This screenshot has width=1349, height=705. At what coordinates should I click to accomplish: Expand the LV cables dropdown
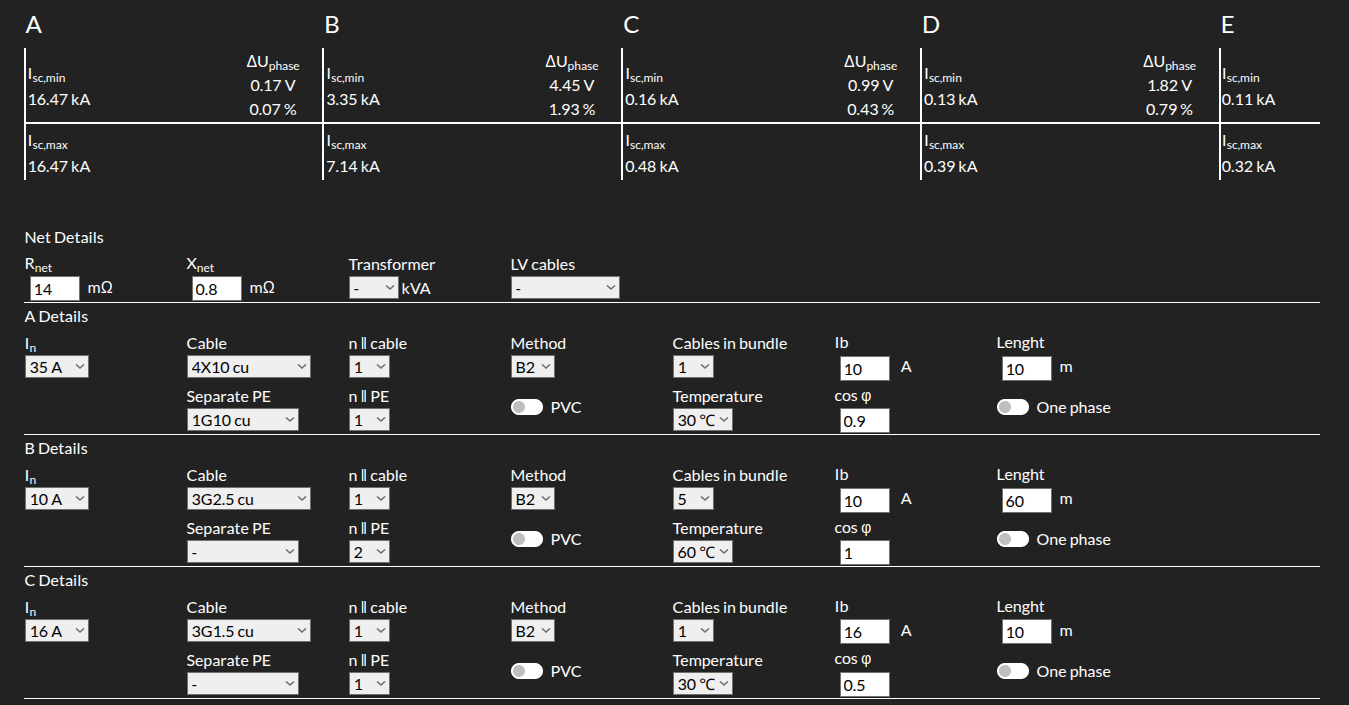pos(565,288)
